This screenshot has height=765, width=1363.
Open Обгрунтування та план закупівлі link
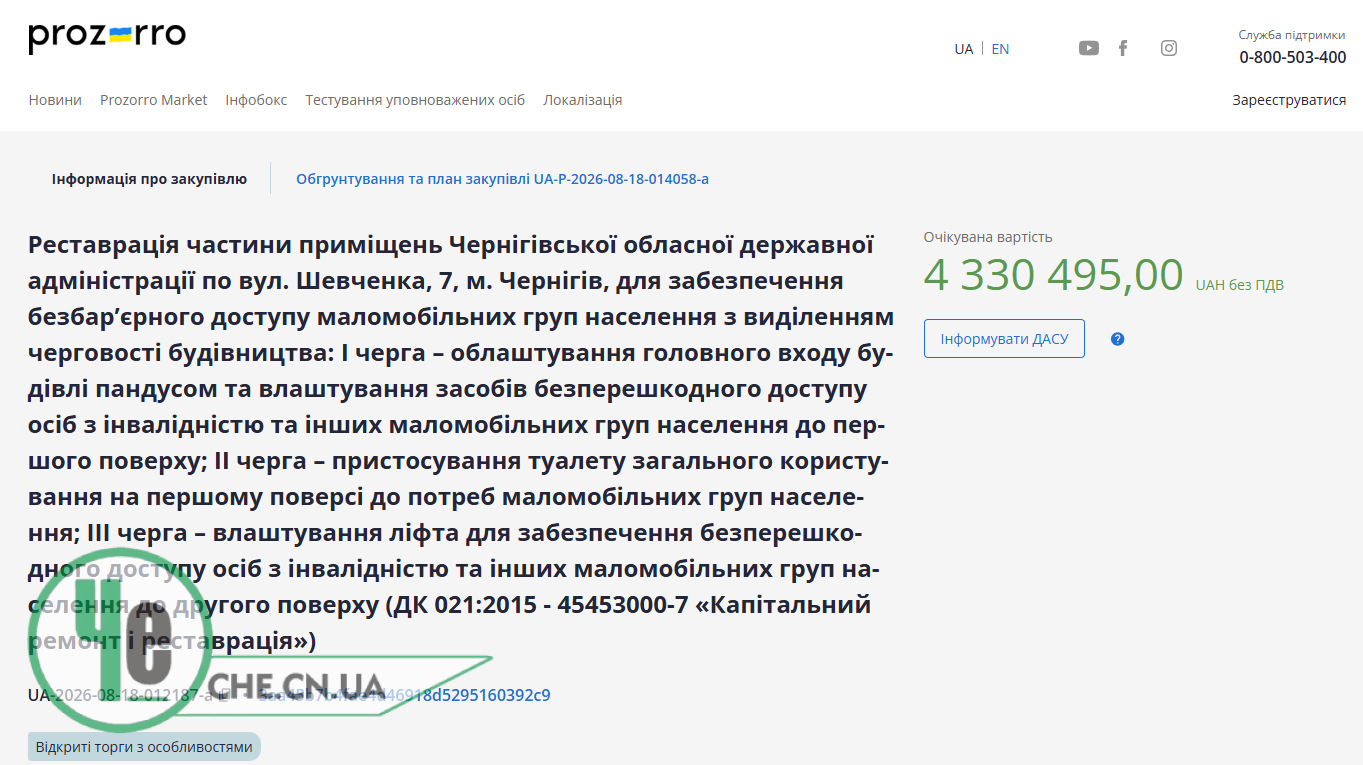502,179
